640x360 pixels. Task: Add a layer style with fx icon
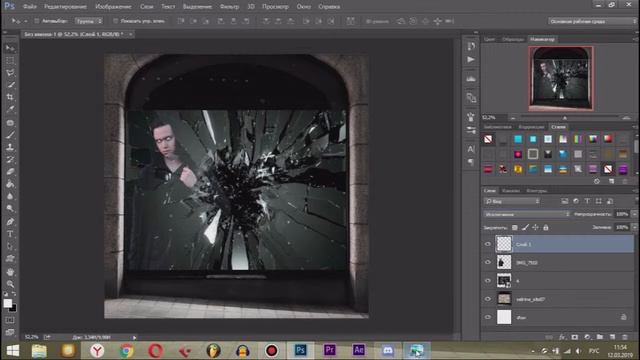coord(562,337)
